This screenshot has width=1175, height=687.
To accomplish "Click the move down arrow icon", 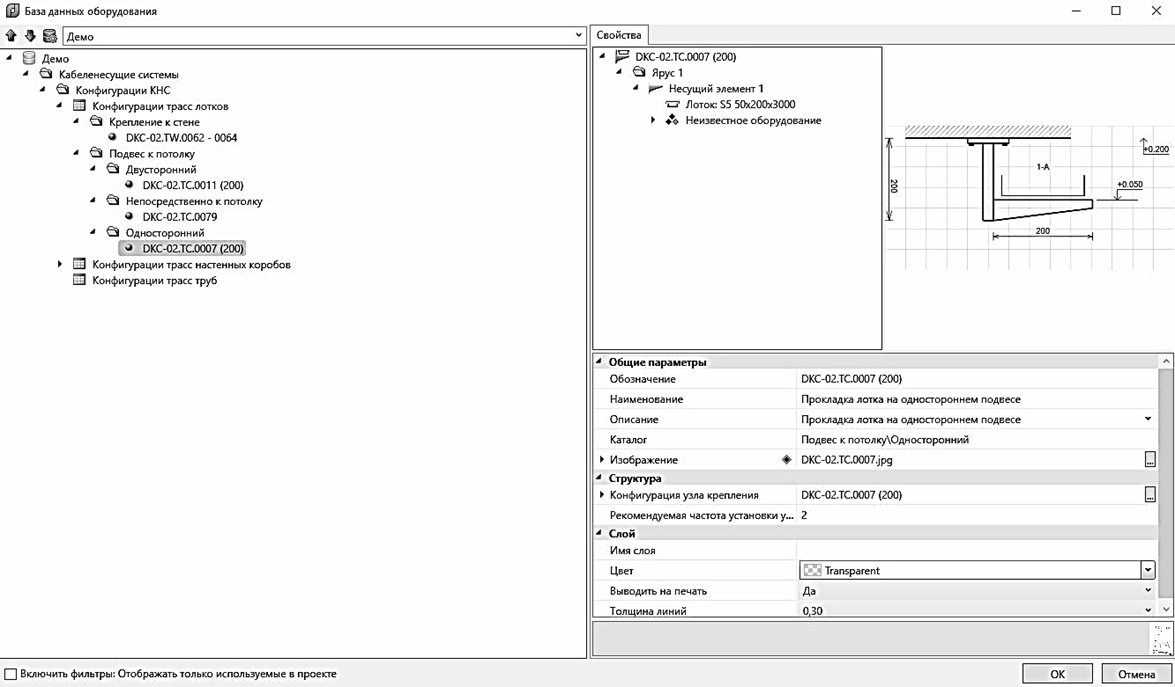I will coord(29,36).
